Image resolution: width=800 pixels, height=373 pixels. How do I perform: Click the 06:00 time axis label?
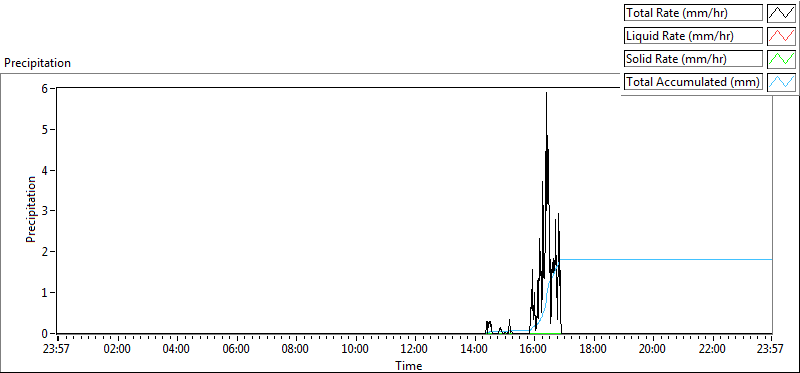click(237, 350)
